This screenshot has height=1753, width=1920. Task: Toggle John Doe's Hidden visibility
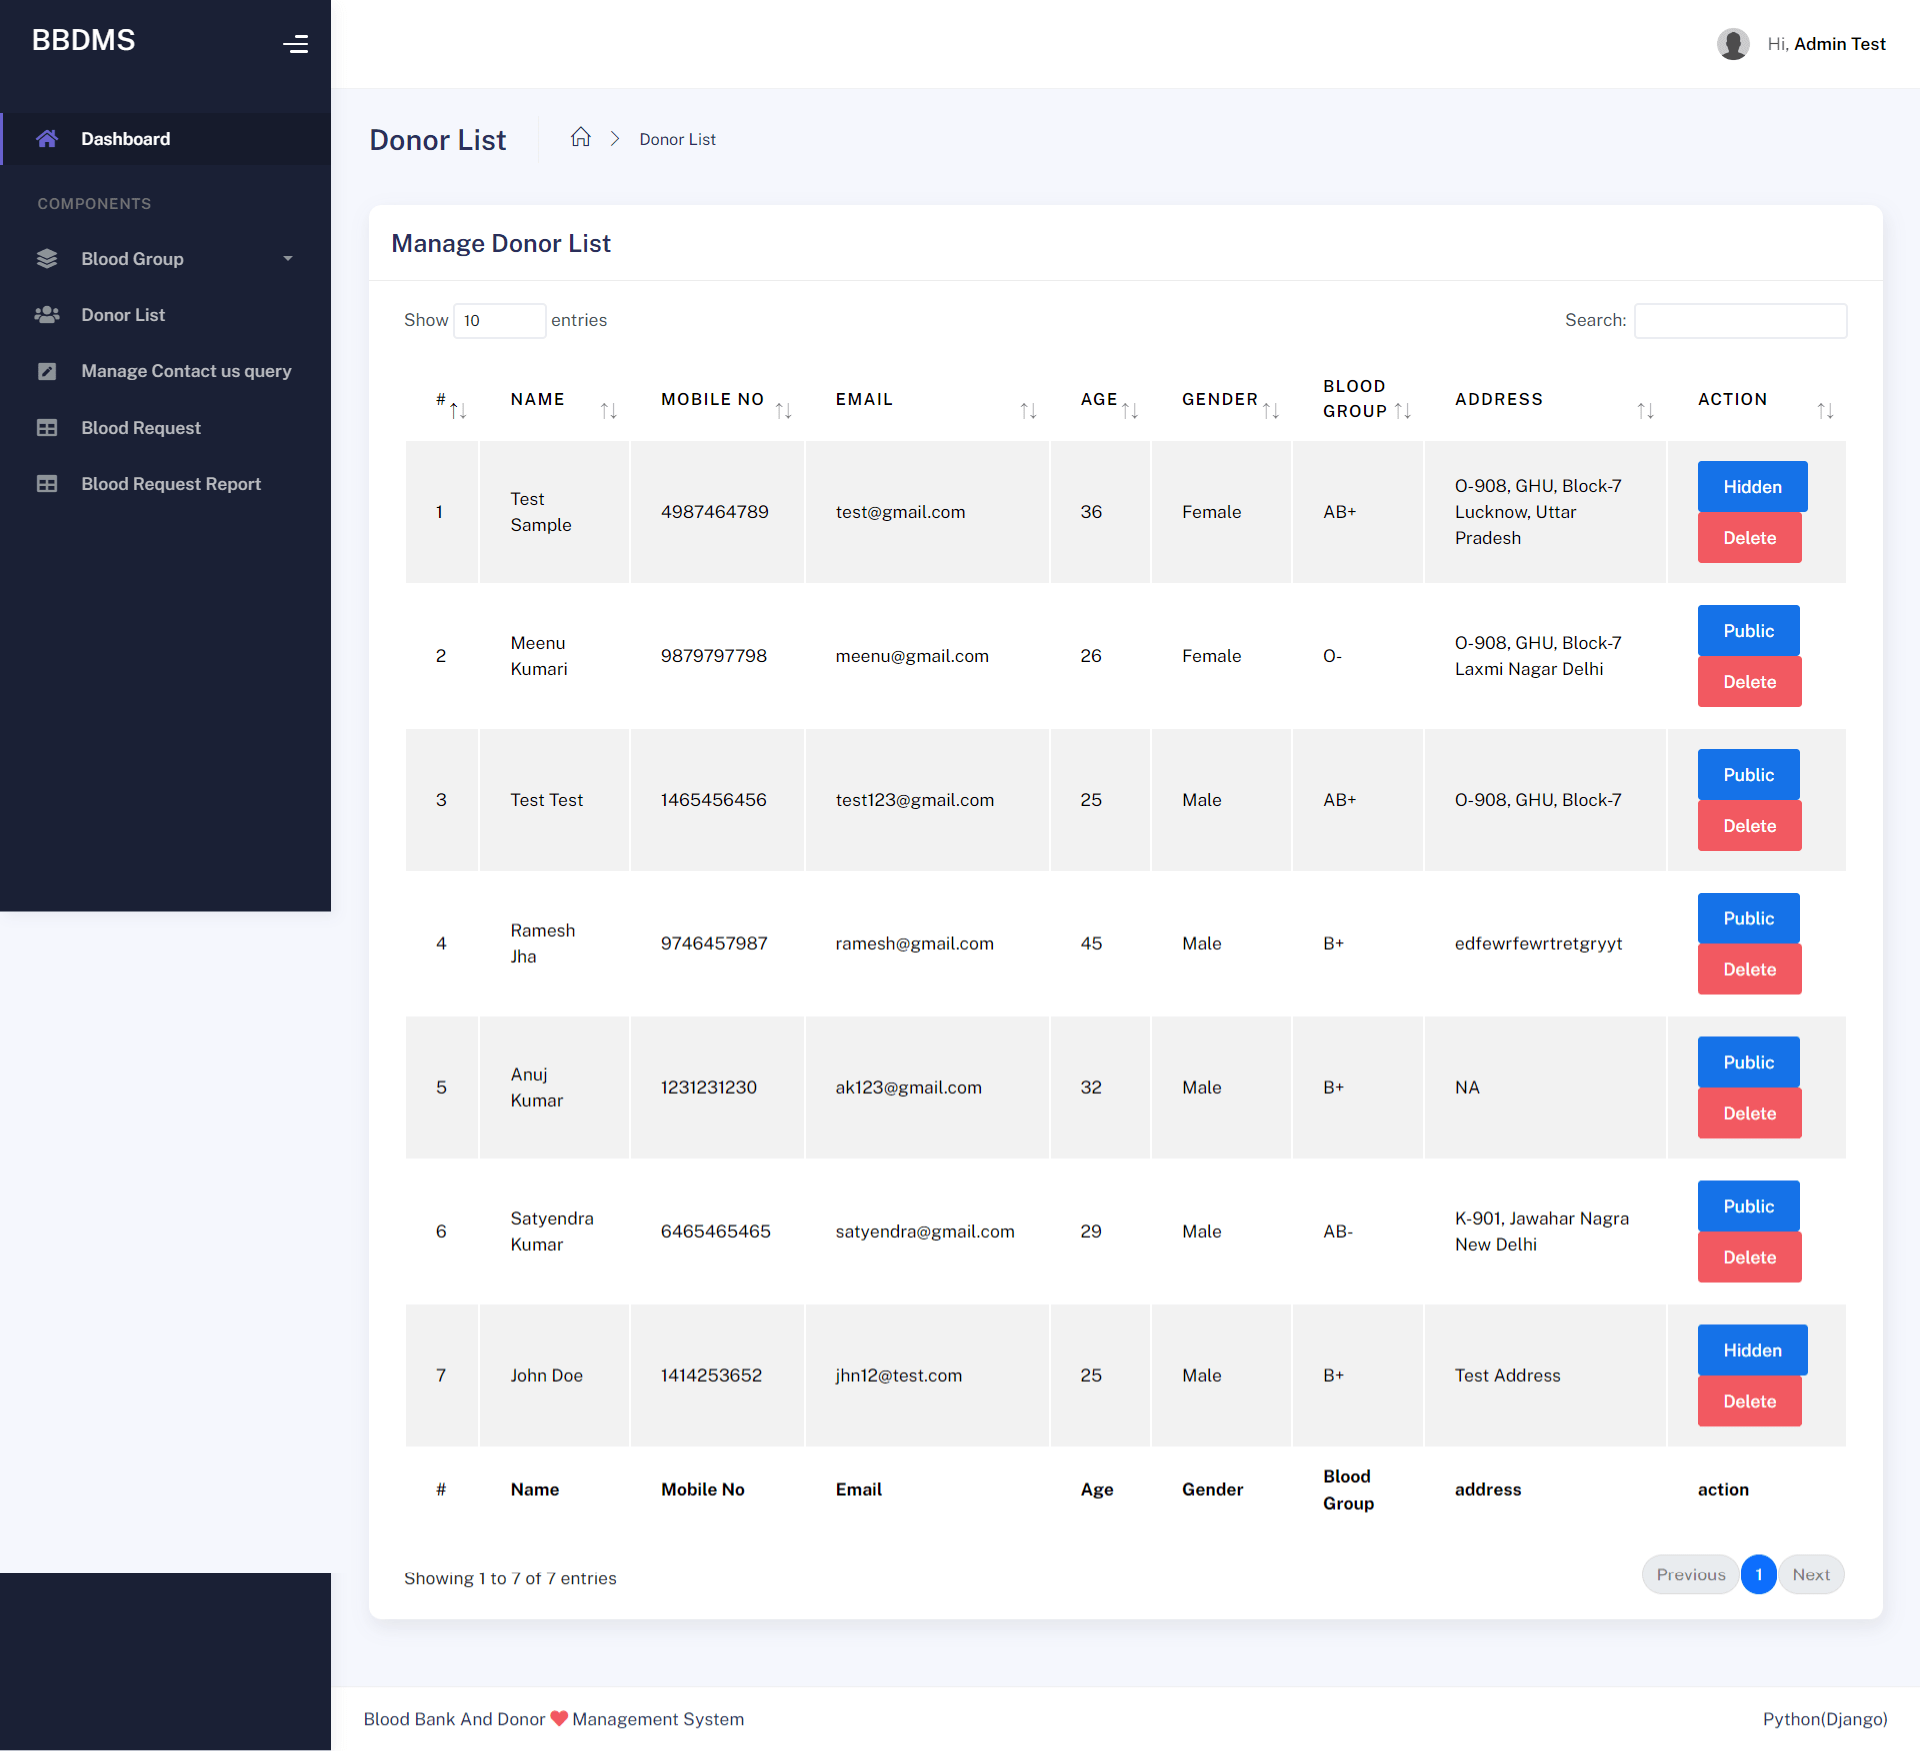(x=1751, y=1350)
